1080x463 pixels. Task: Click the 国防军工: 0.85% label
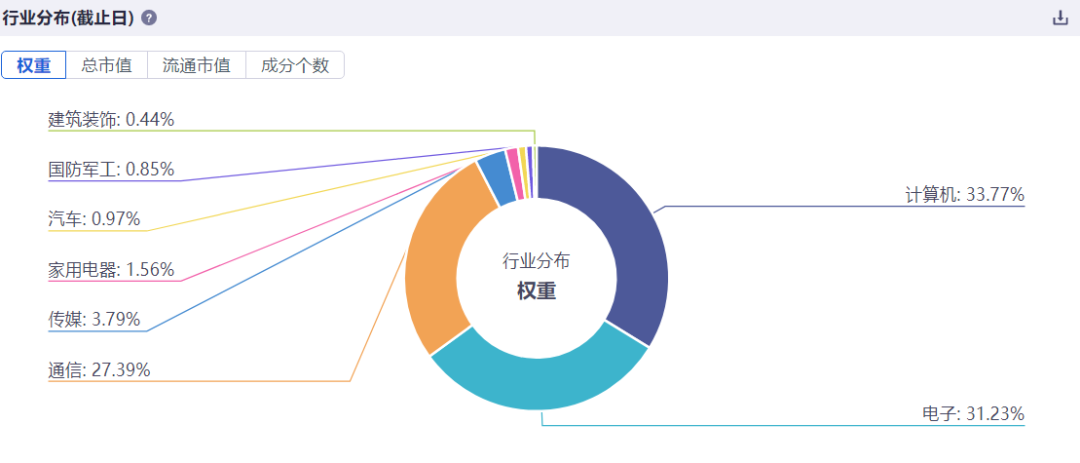[111, 169]
